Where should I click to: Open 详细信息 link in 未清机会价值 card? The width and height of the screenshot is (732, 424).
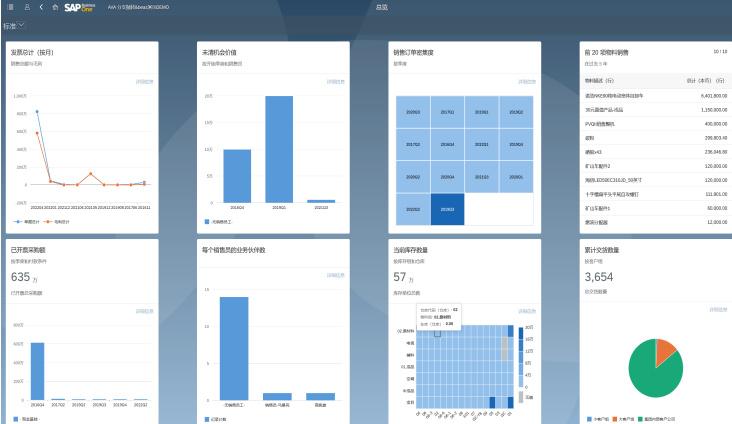pos(336,82)
